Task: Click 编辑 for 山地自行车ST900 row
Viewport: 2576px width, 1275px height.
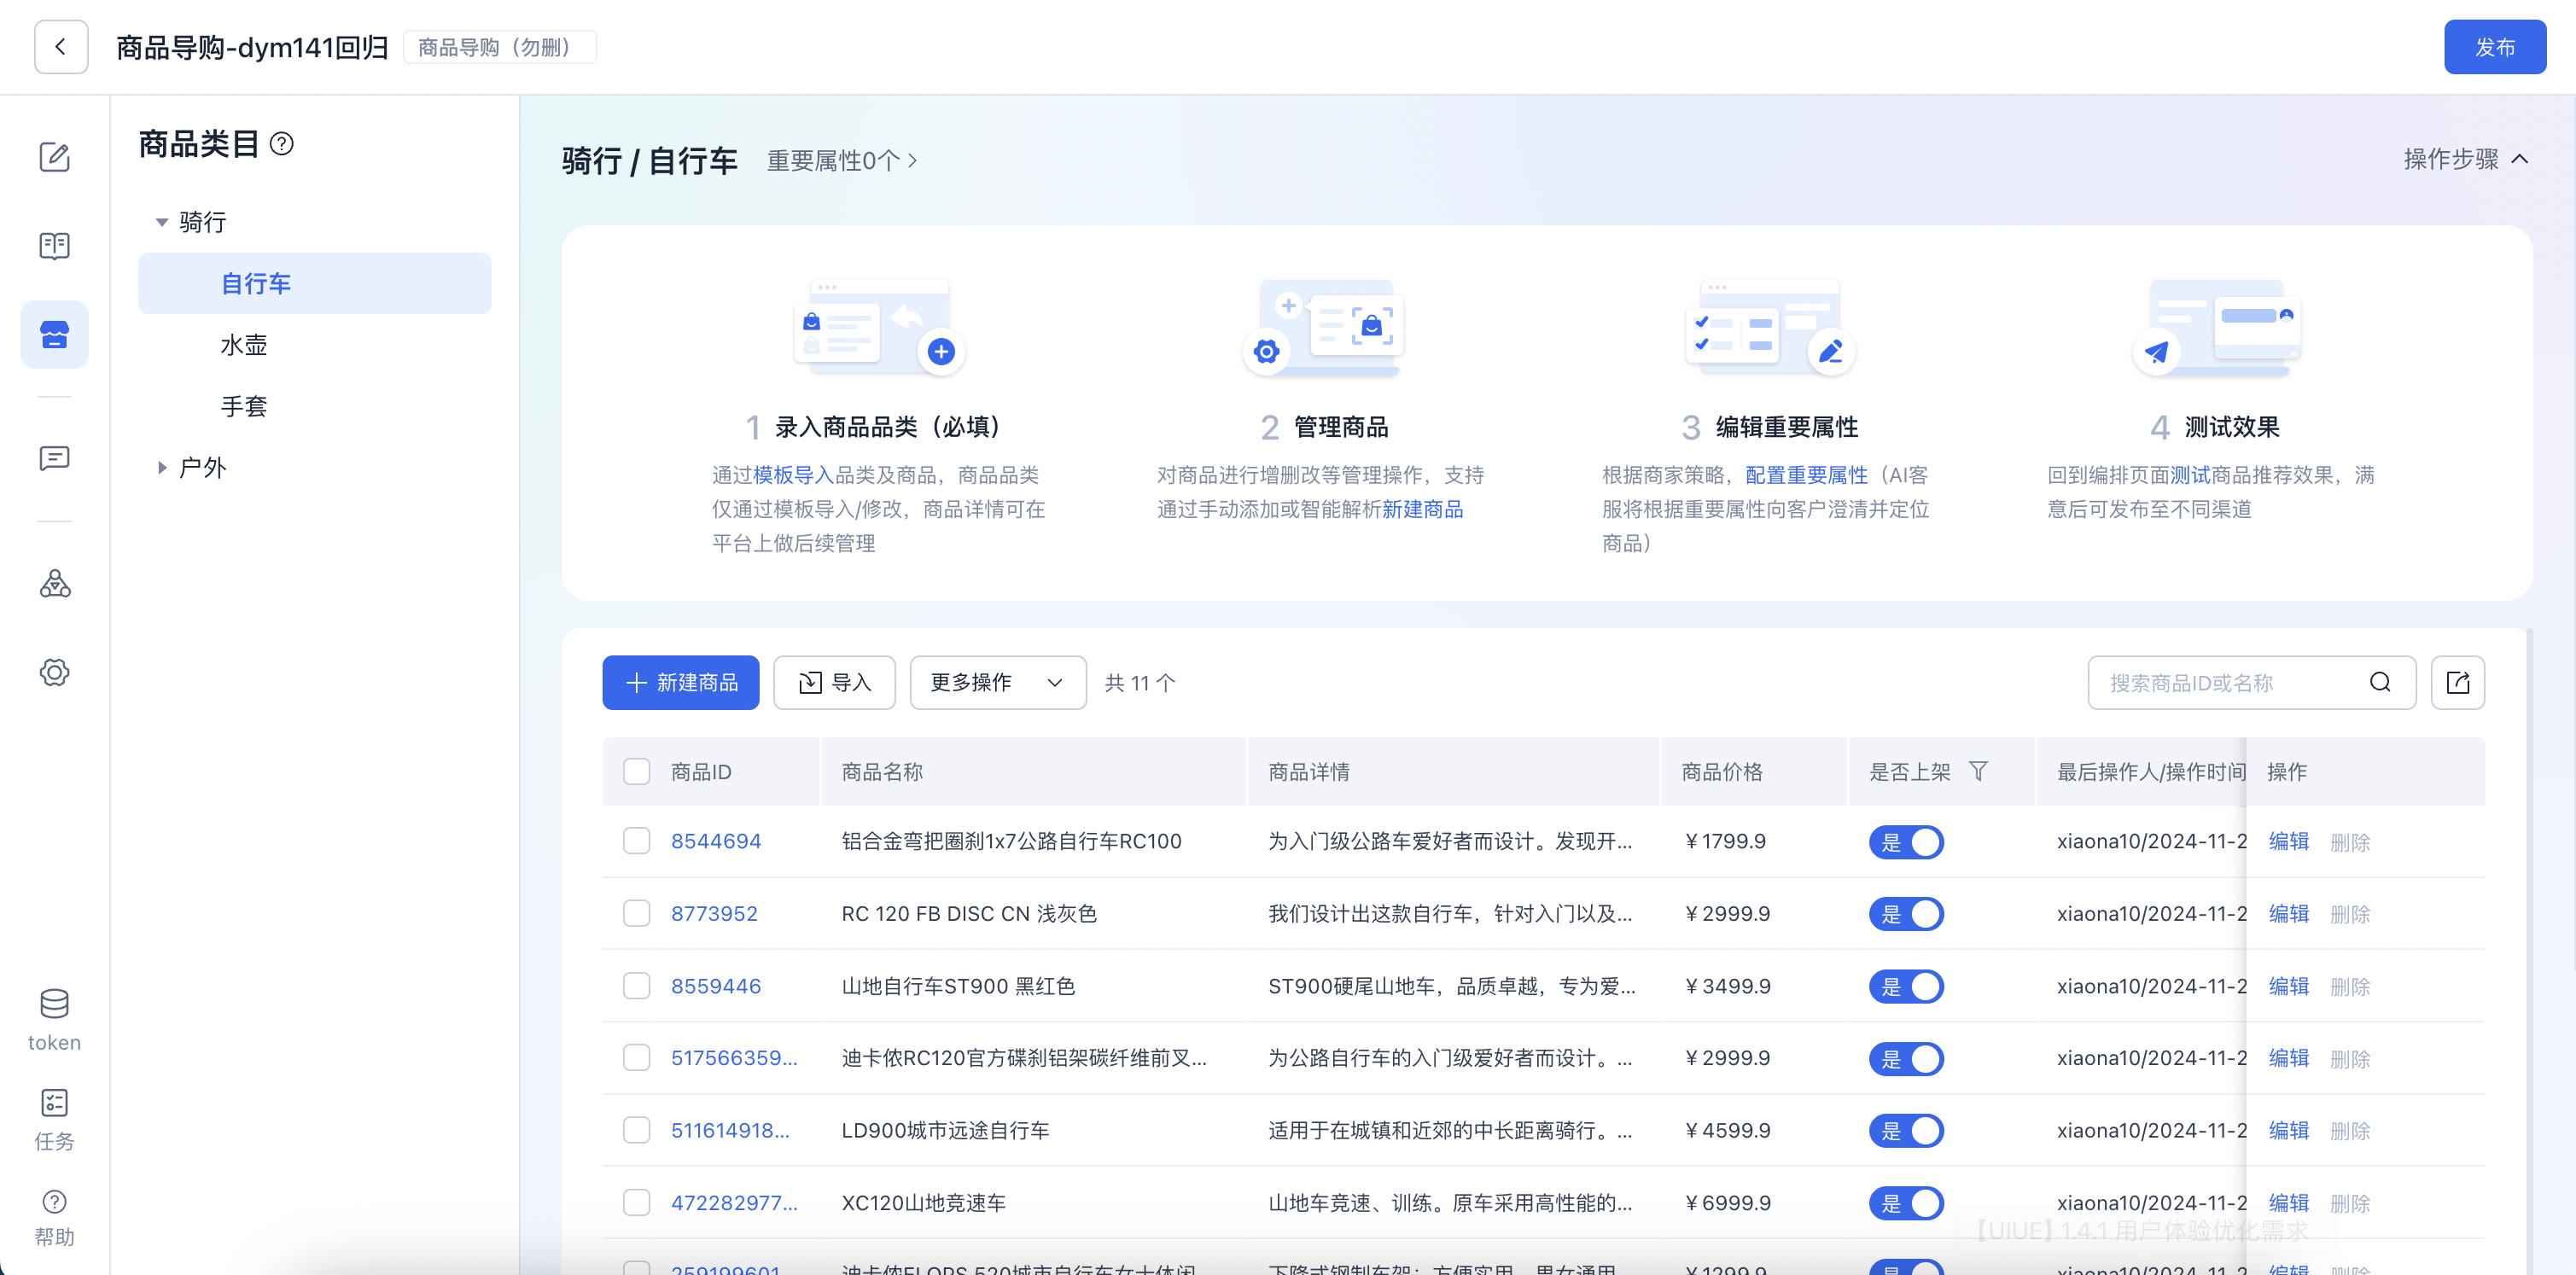Action: point(2288,986)
